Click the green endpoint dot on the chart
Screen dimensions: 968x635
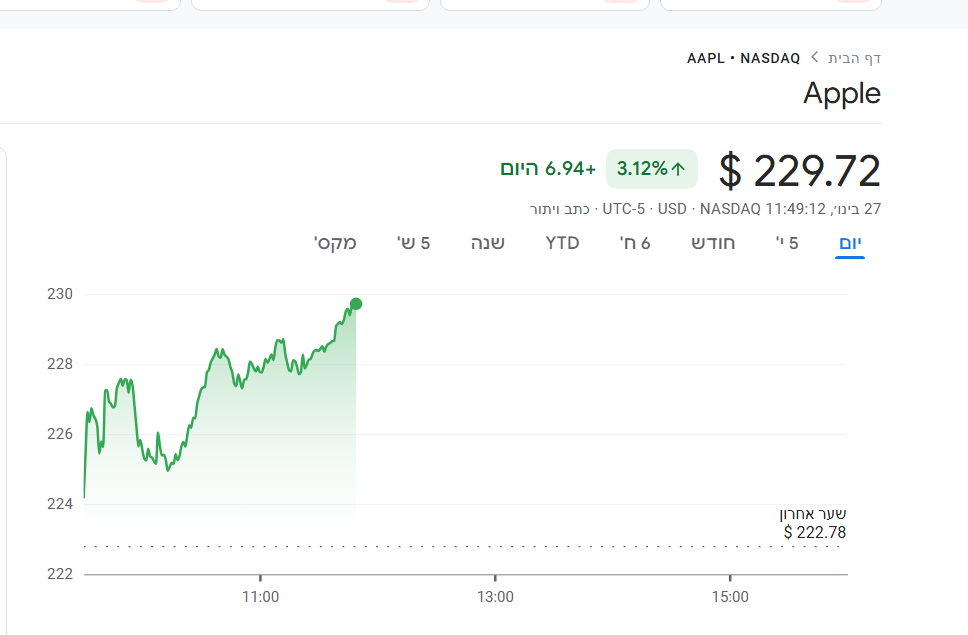(356, 304)
